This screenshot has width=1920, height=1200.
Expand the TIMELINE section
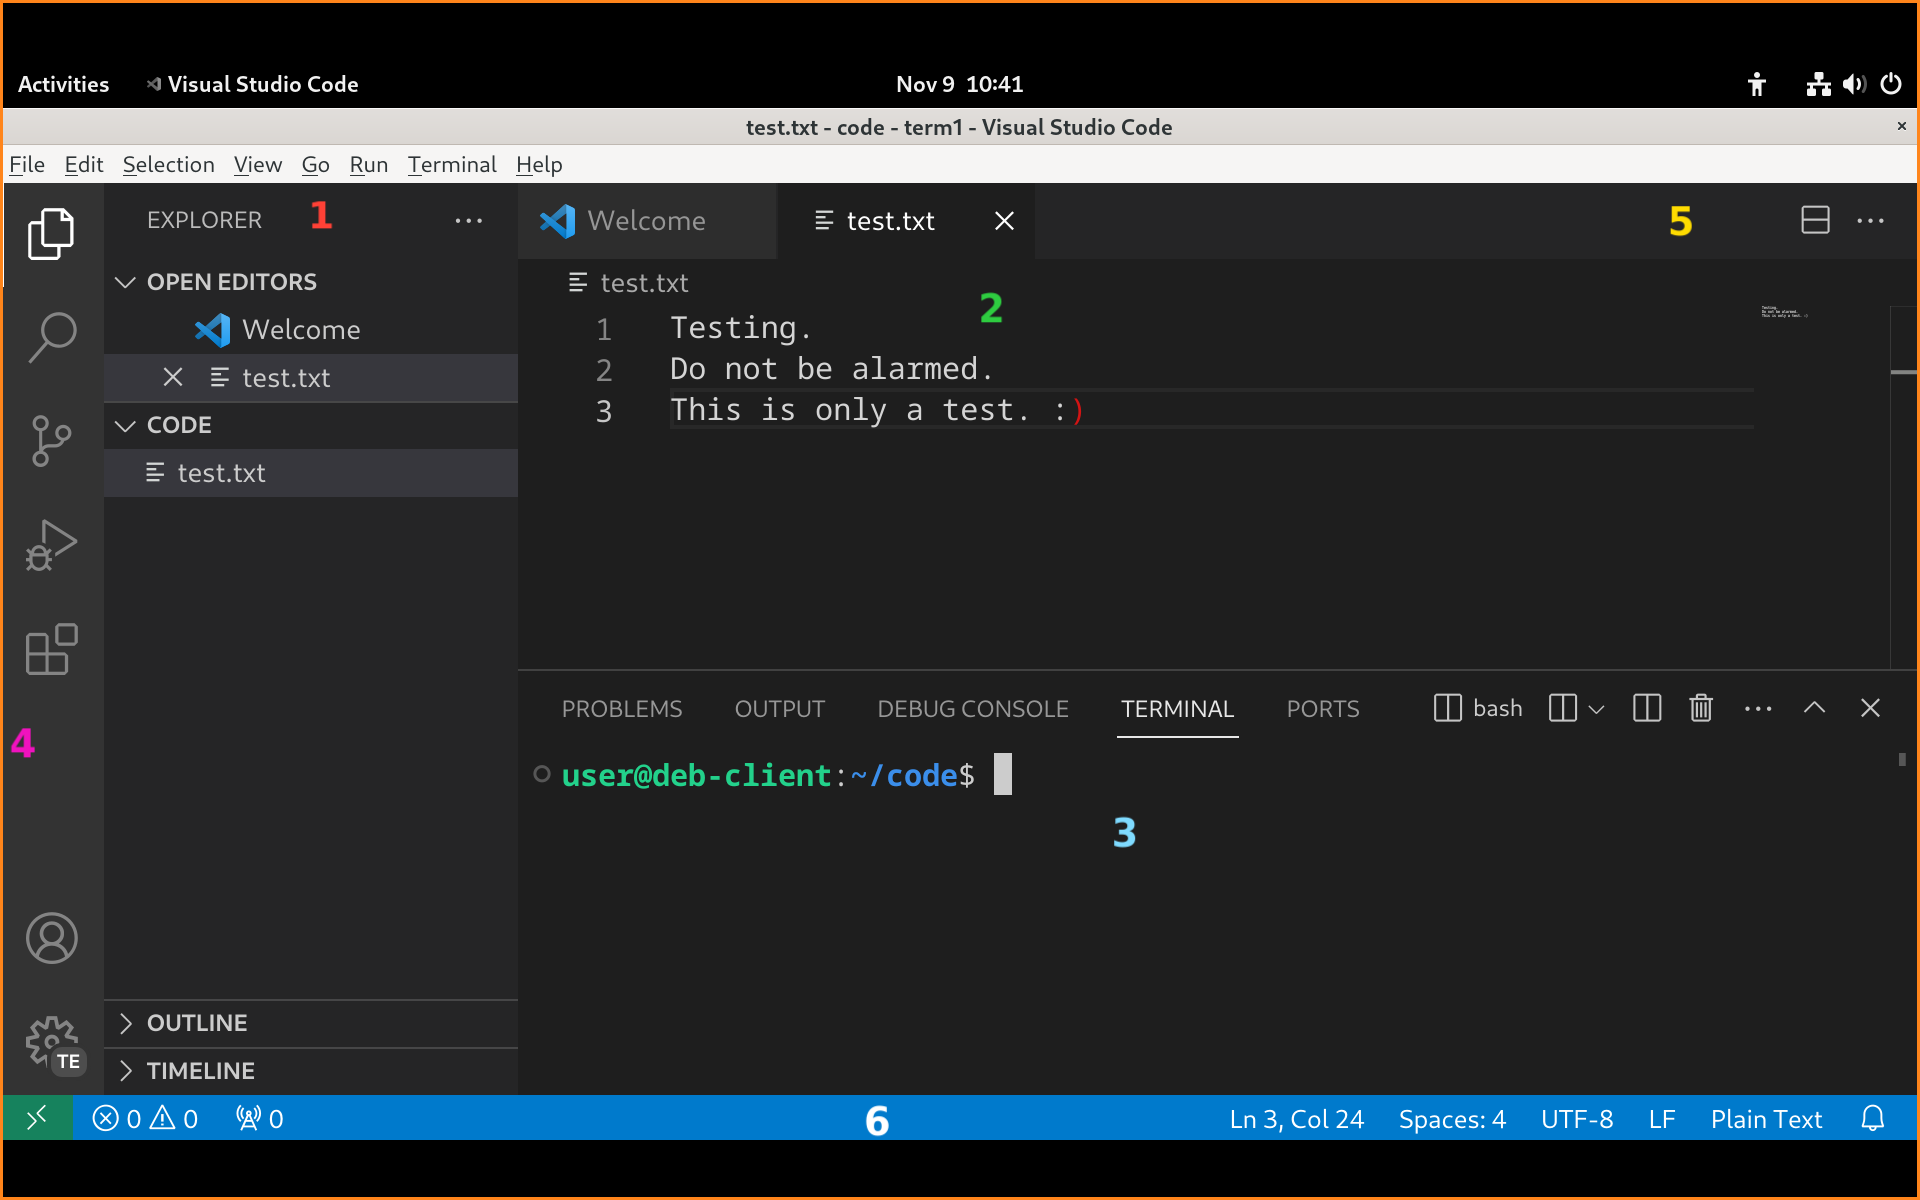pyautogui.click(x=200, y=1071)
